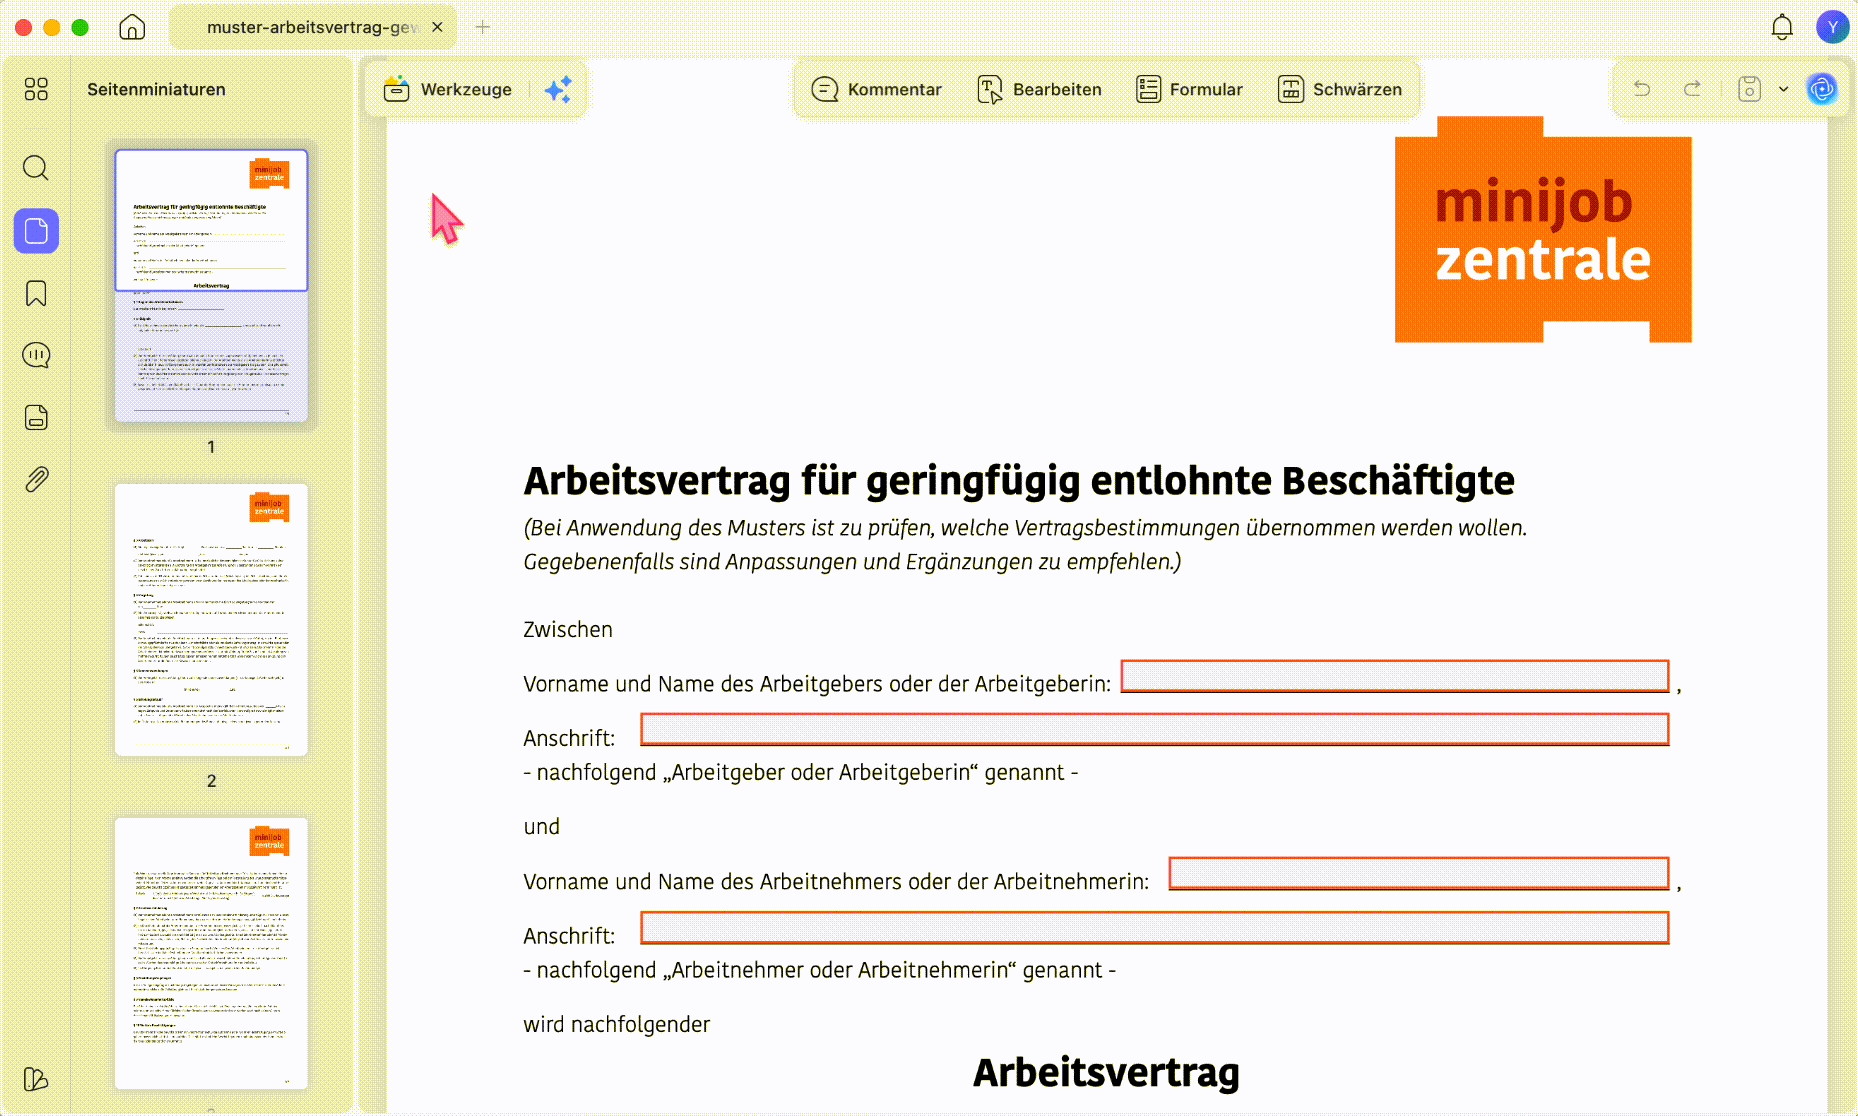Switch to Schwärzen mode
The image size is (1858, 1116).
point(1339,89)
